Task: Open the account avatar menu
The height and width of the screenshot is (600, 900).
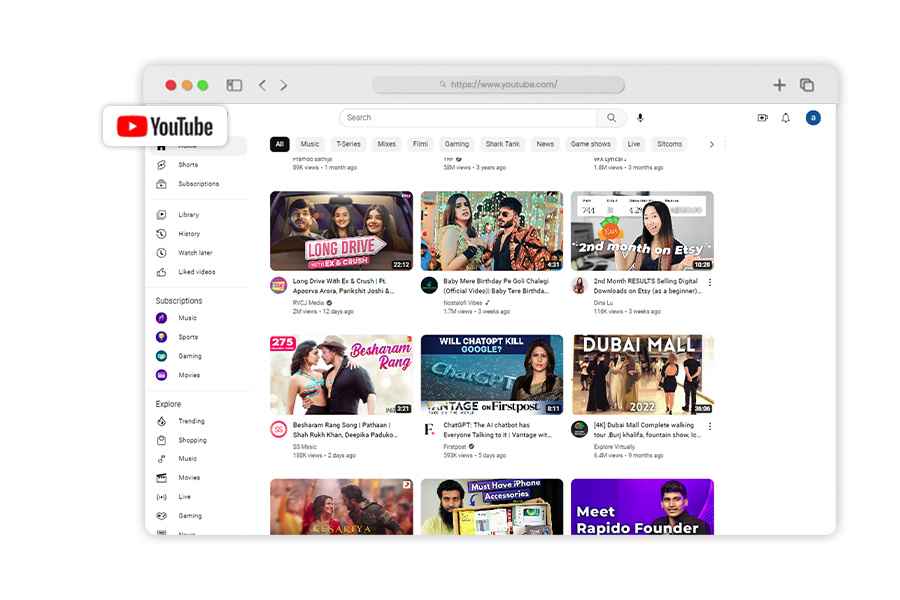Action: [x=813, y=118]
